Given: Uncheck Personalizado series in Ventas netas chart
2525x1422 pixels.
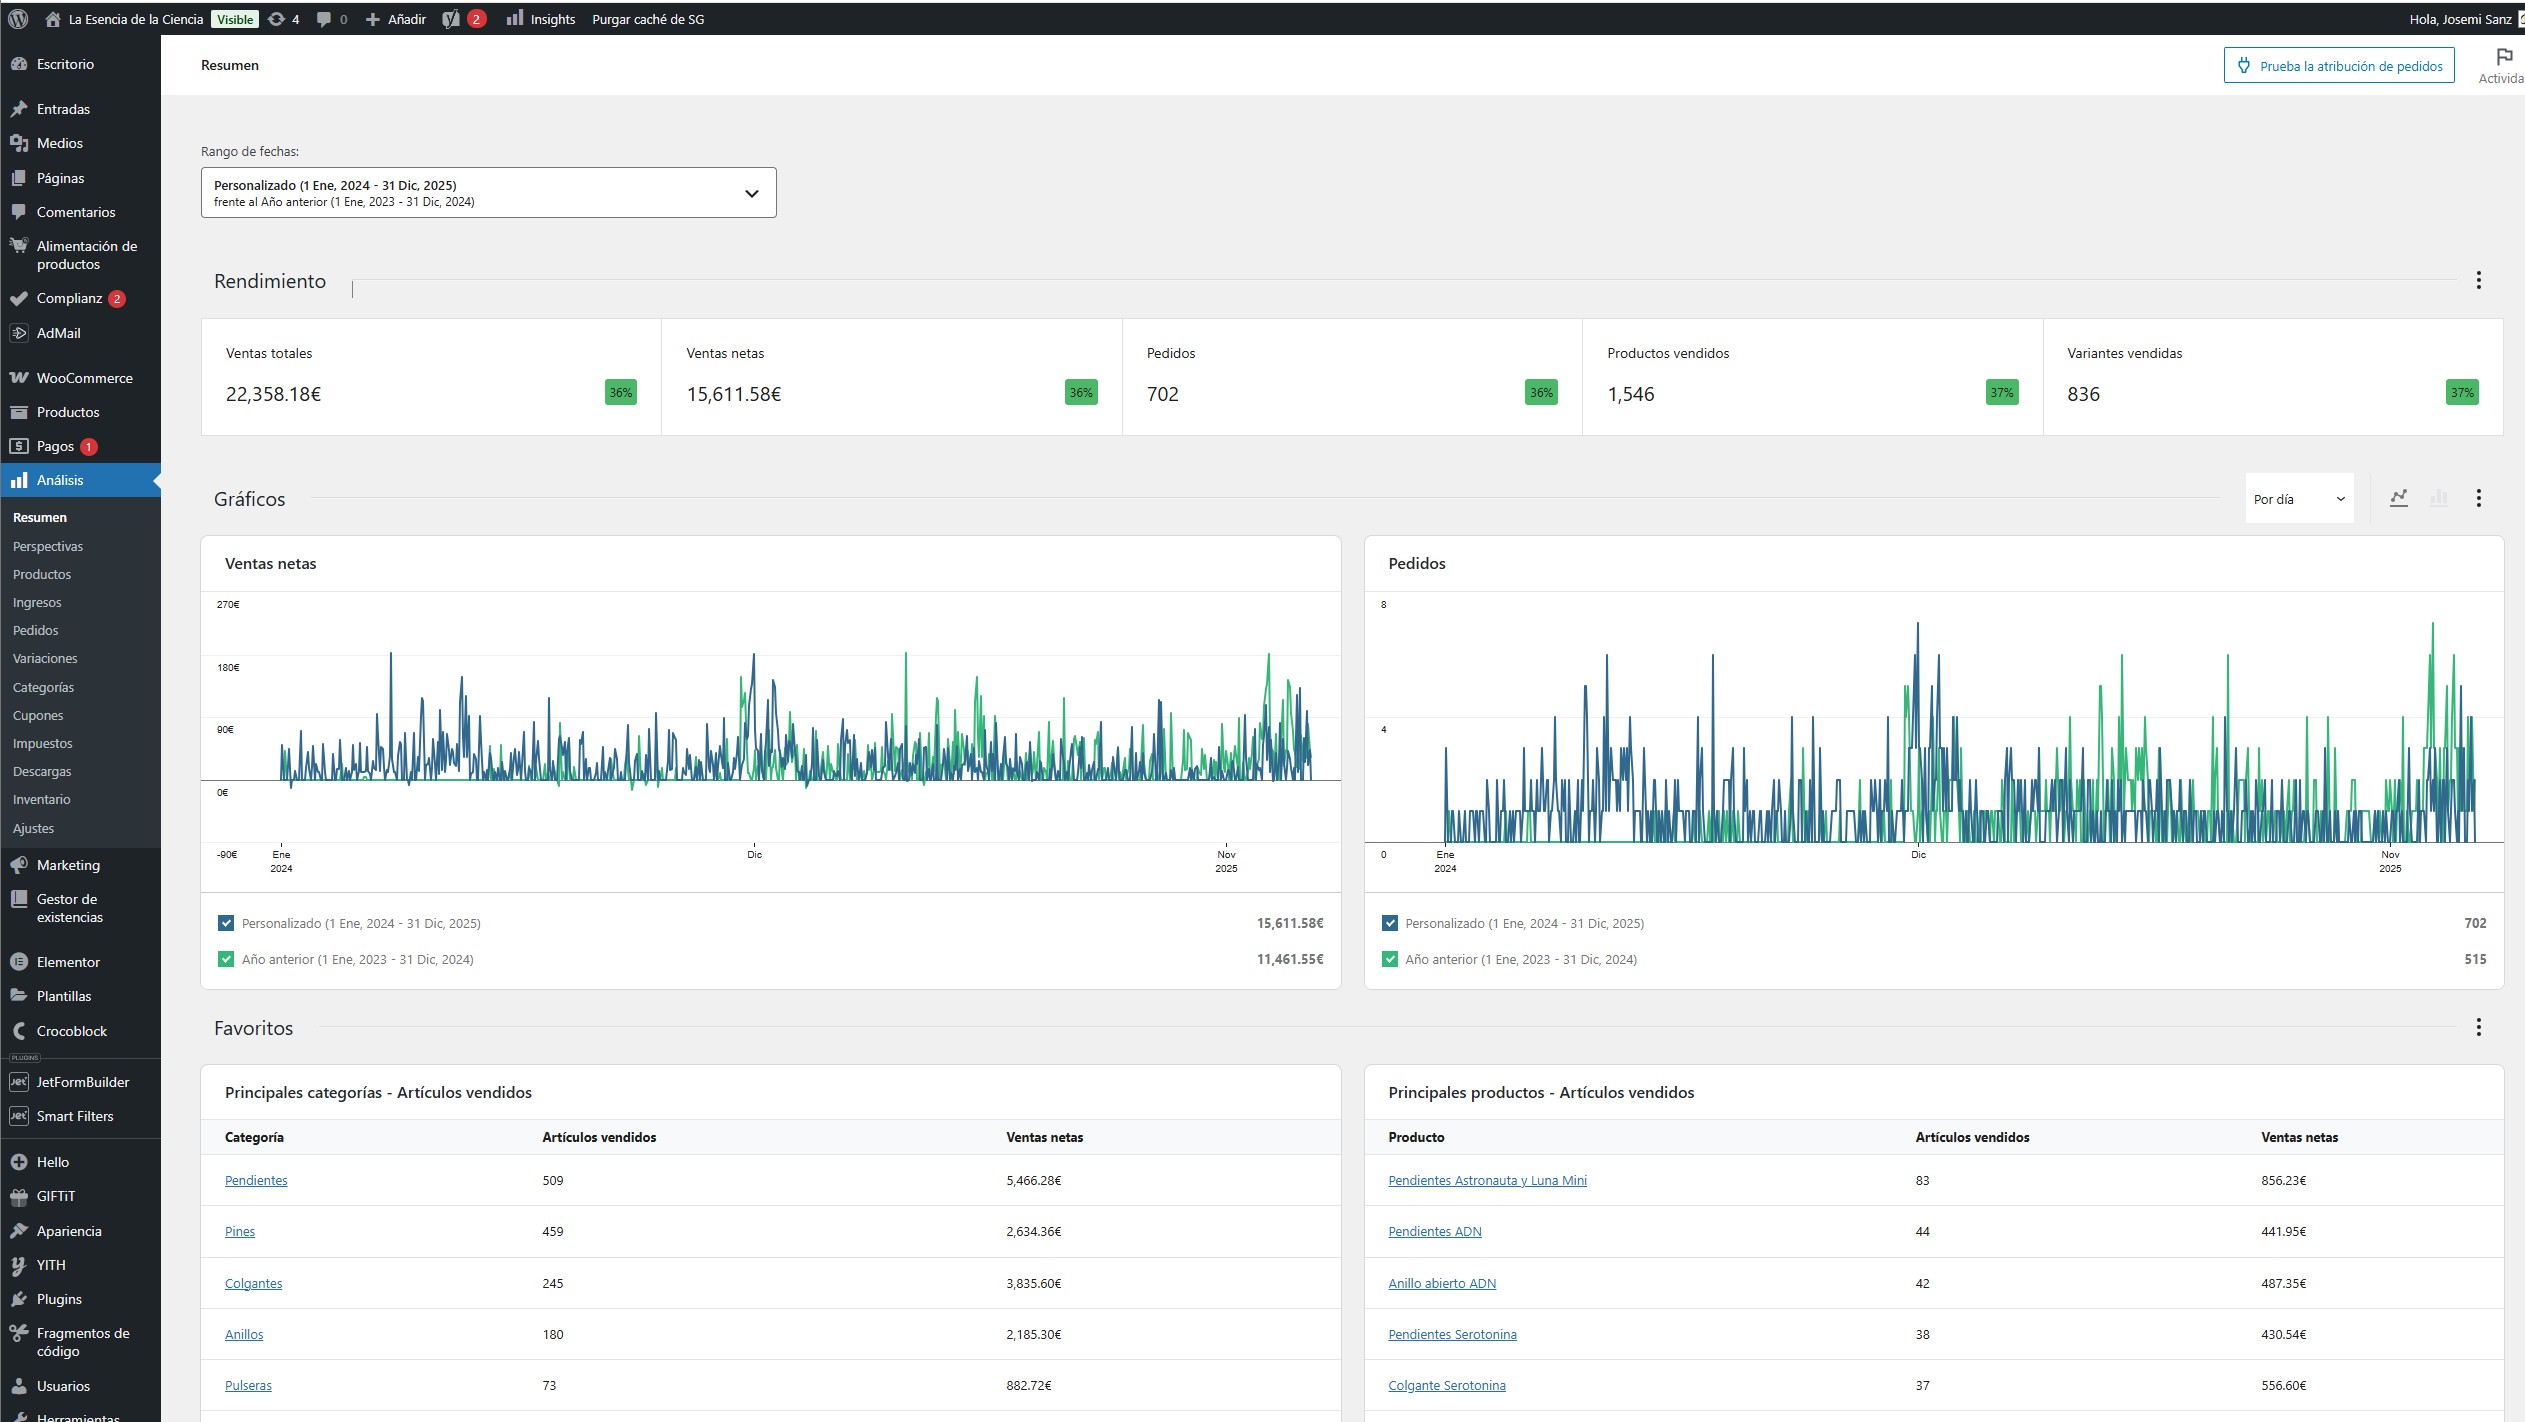Looking at the screenshot, I should click(x=226, y=923).
